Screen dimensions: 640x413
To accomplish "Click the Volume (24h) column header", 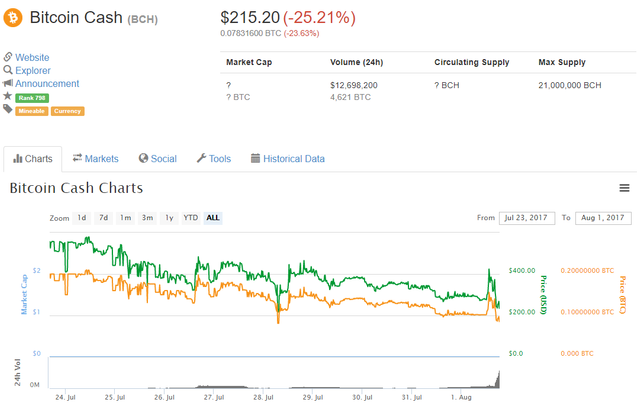I will click(x=356, y=62).
